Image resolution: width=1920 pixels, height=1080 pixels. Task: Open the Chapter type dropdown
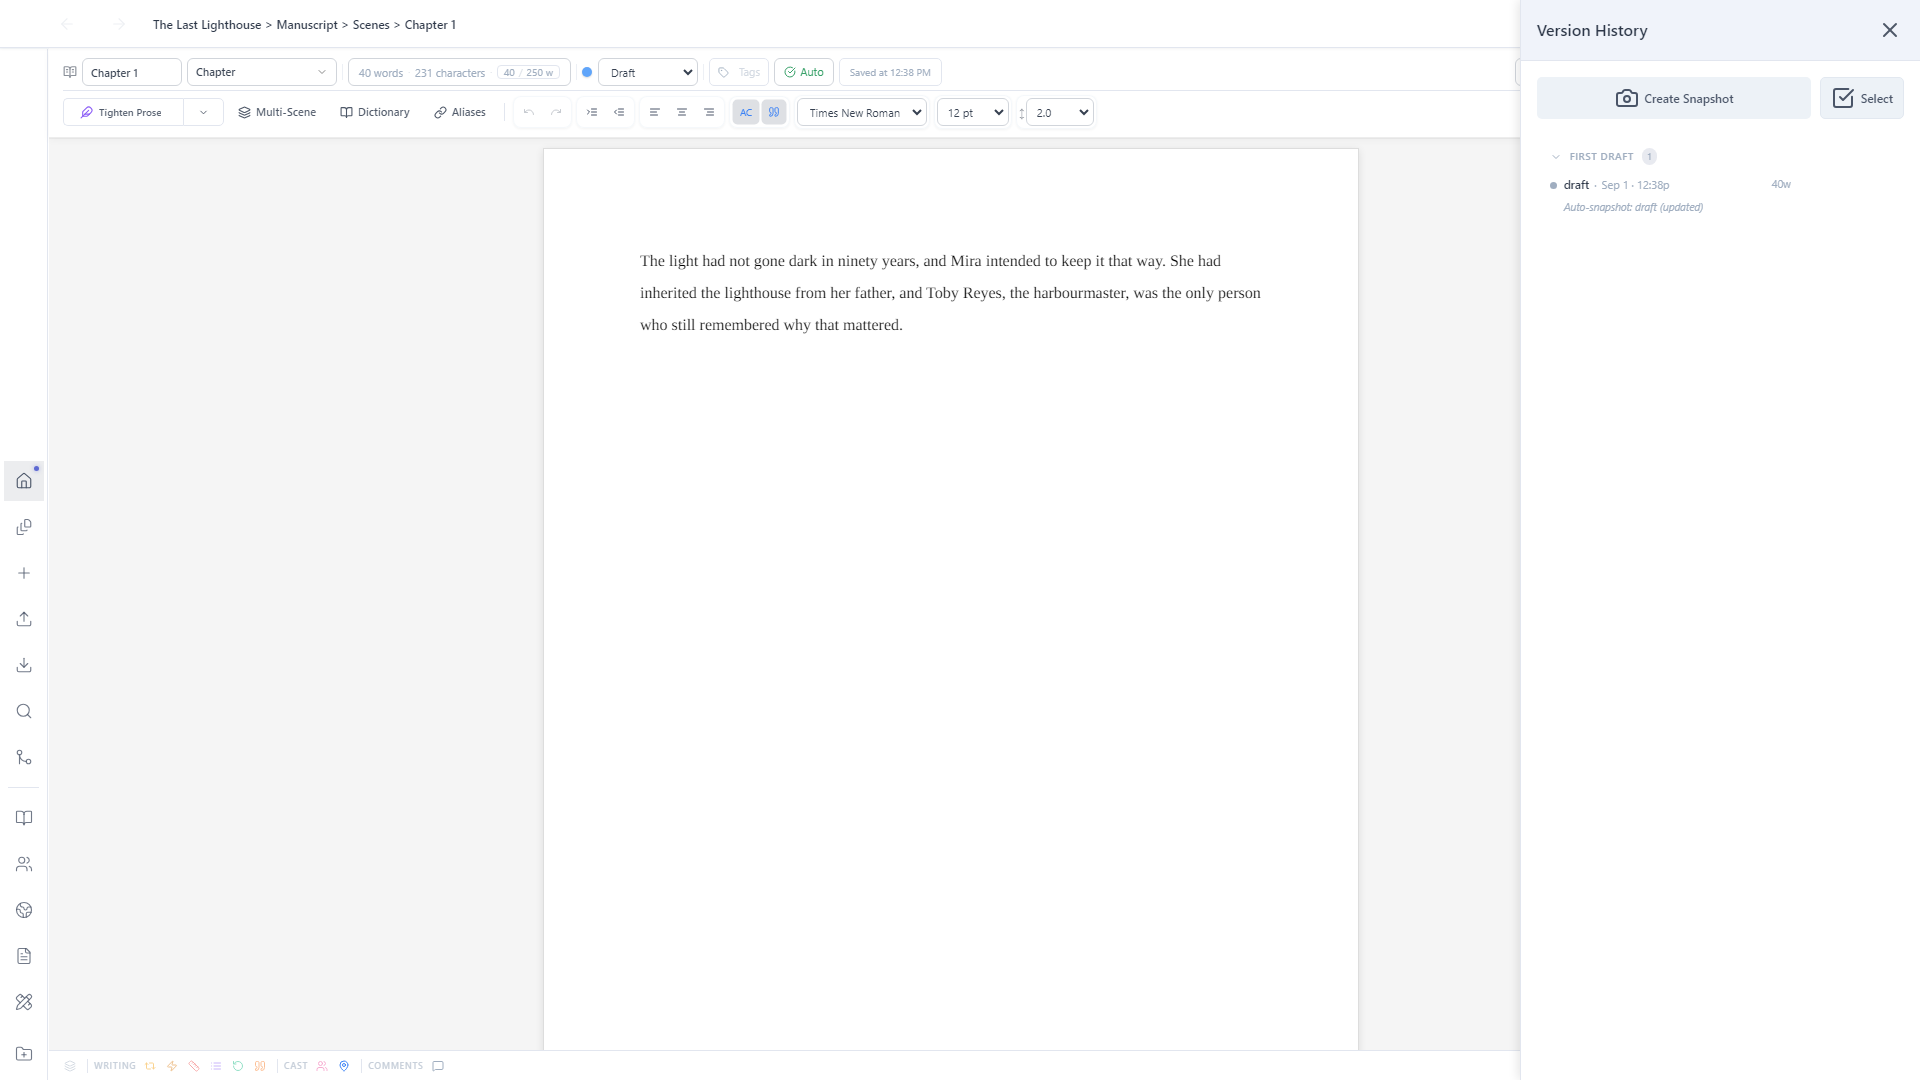(x=261, y=72)
